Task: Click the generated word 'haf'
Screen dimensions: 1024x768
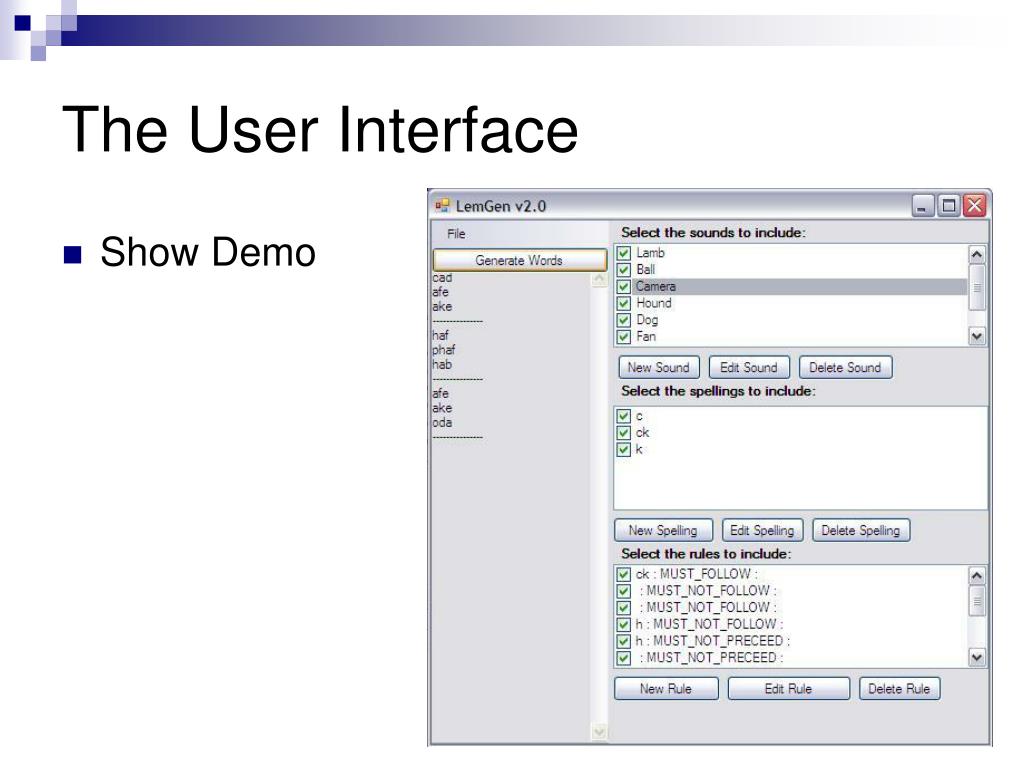Action: [441, 335]
